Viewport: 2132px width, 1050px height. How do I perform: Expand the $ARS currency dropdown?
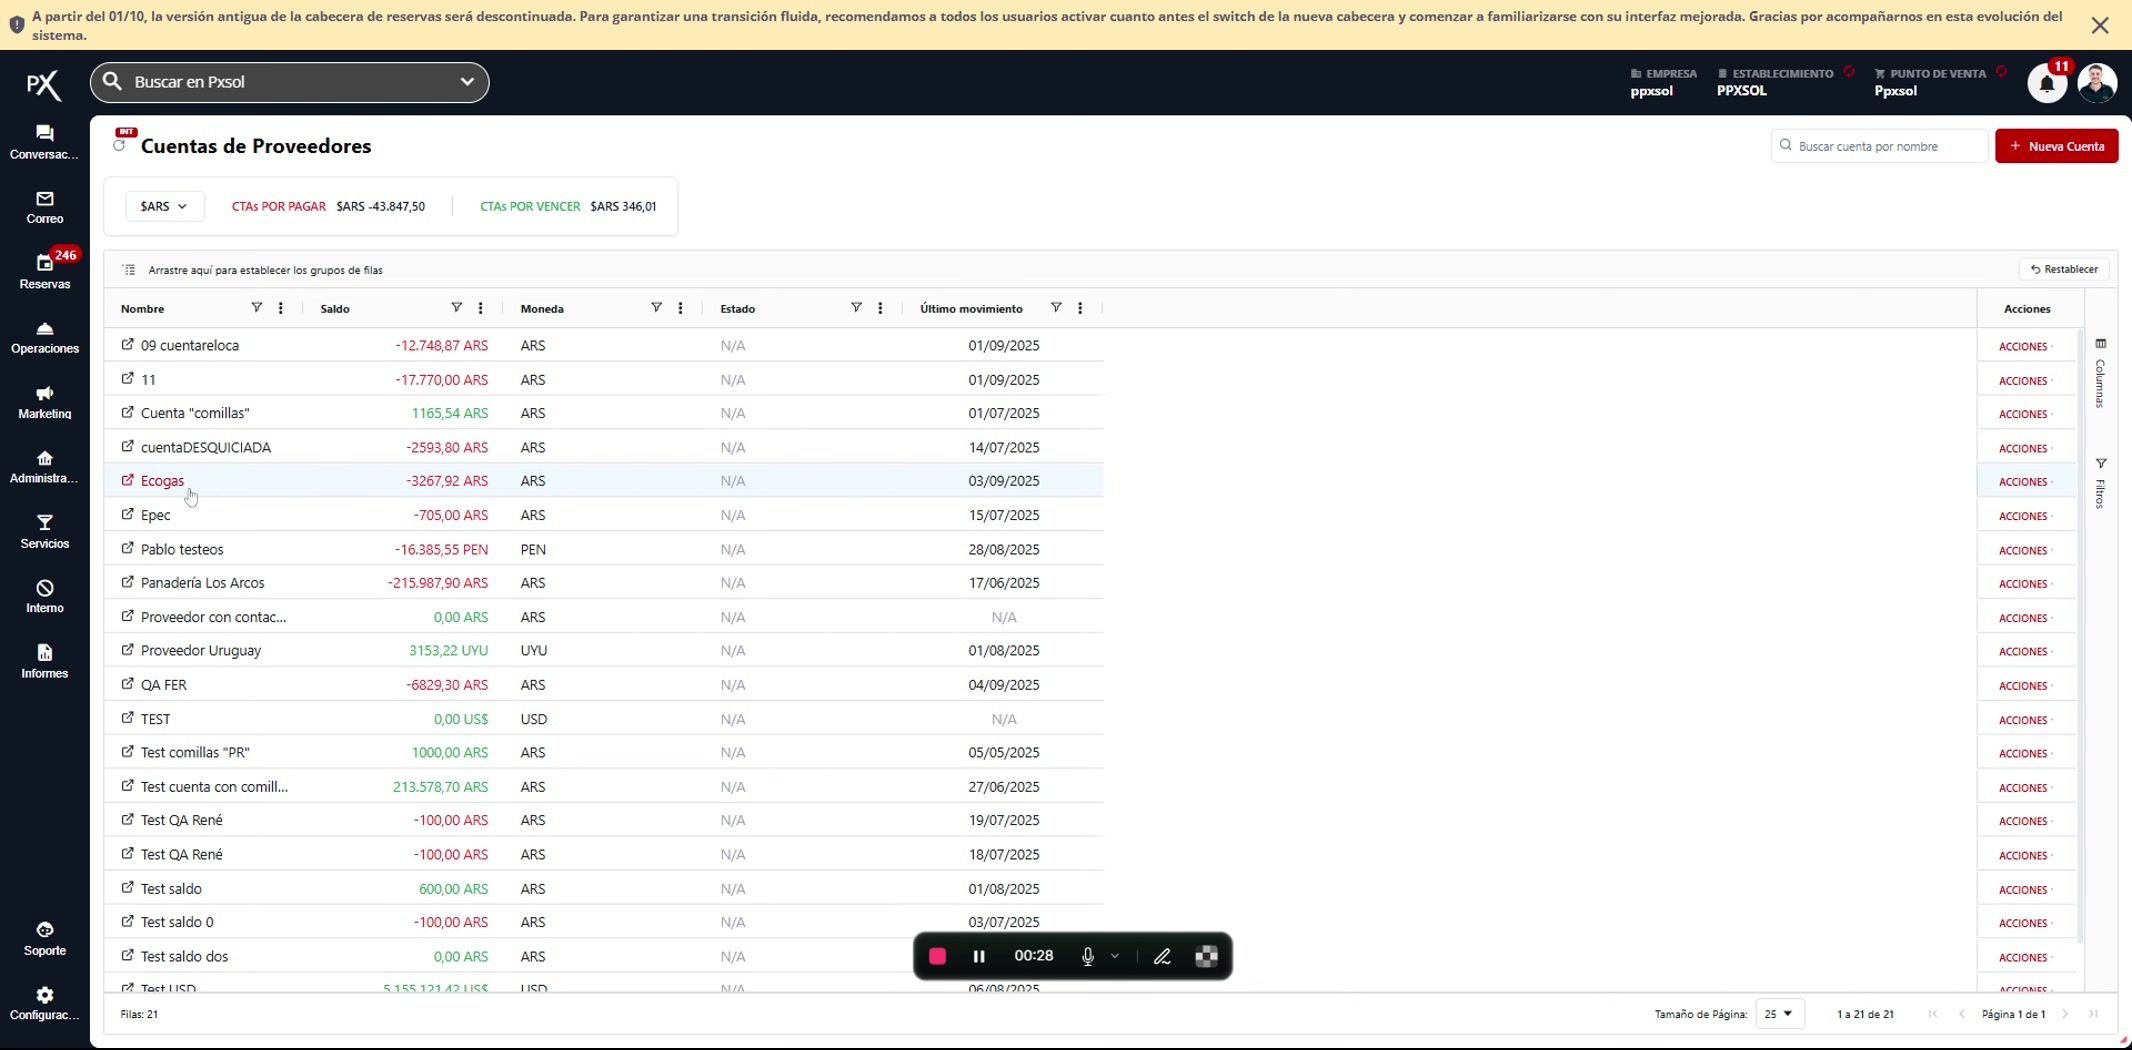[x=164, y=206]
